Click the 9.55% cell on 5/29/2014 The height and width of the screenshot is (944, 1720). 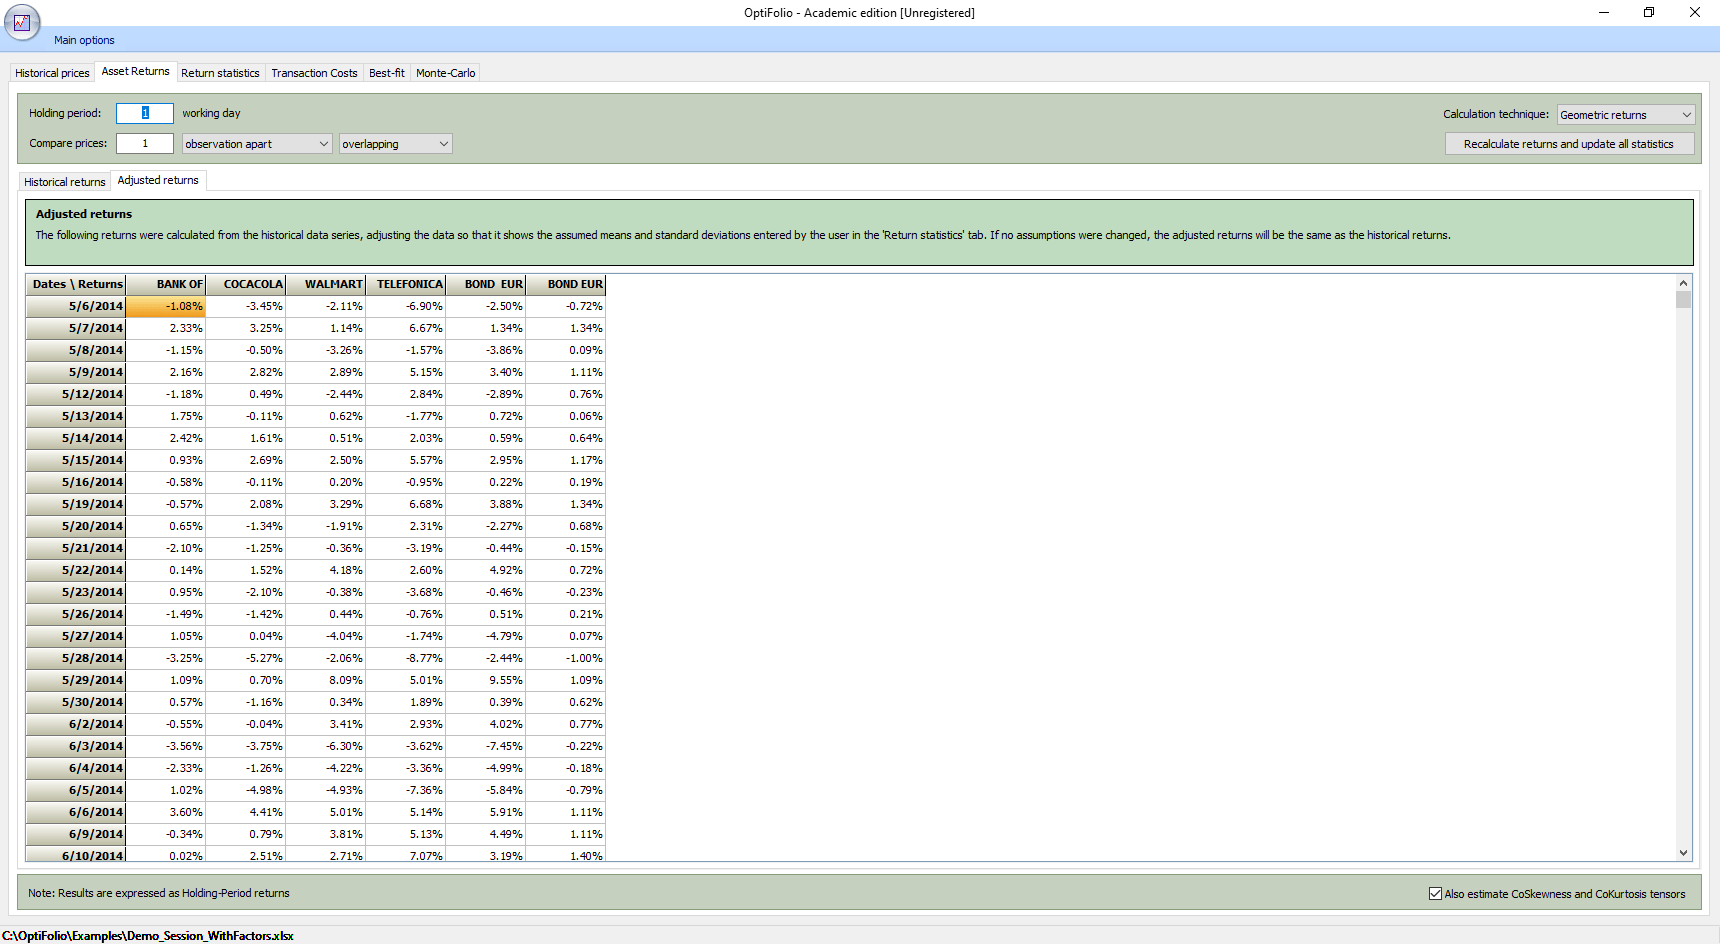point(486,680)
